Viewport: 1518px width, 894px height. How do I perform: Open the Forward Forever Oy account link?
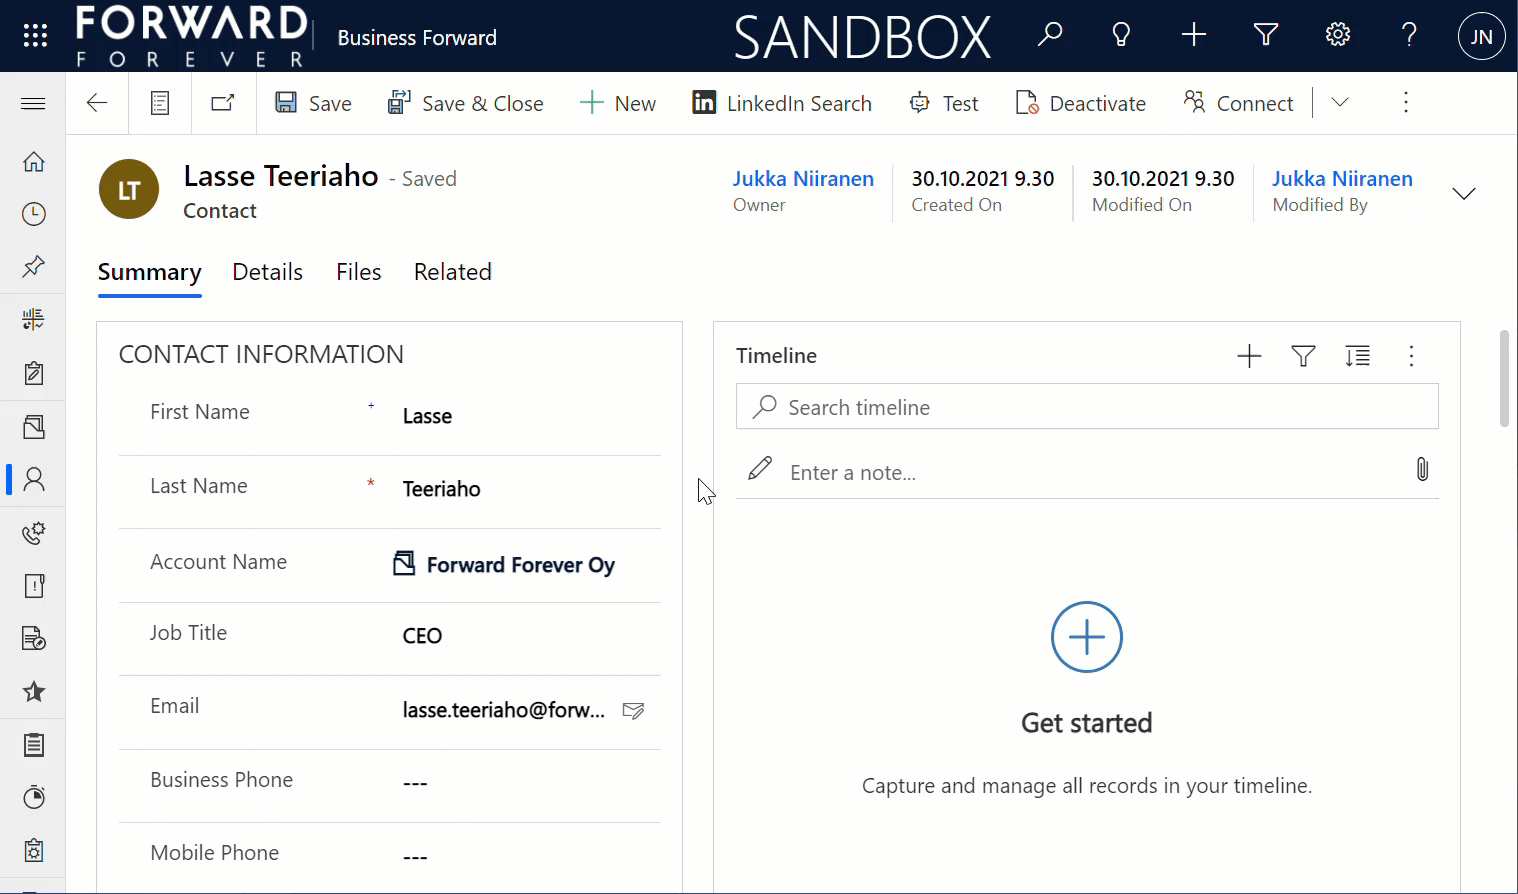pos(521,565)
